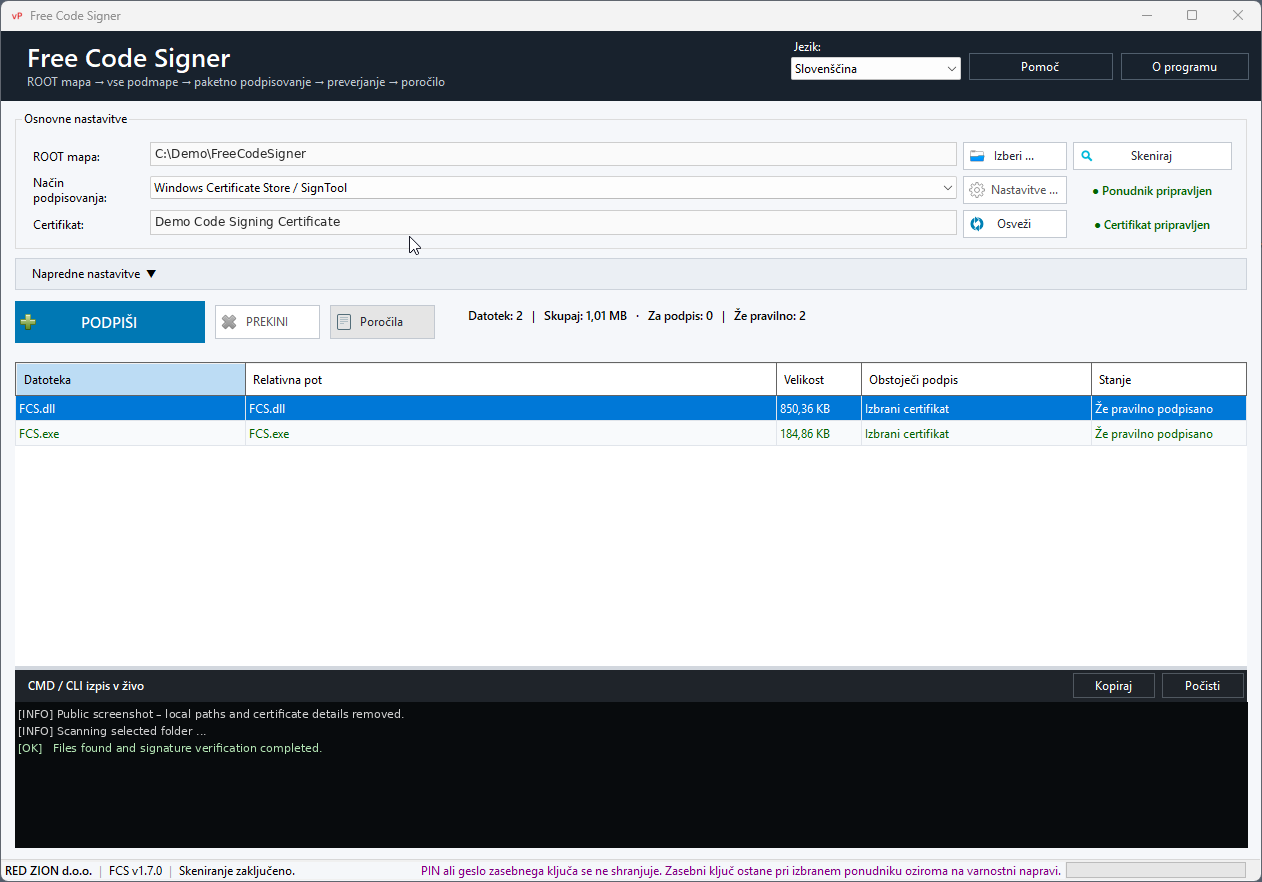Sort by the Stanje column header

tap(1169, 380)
